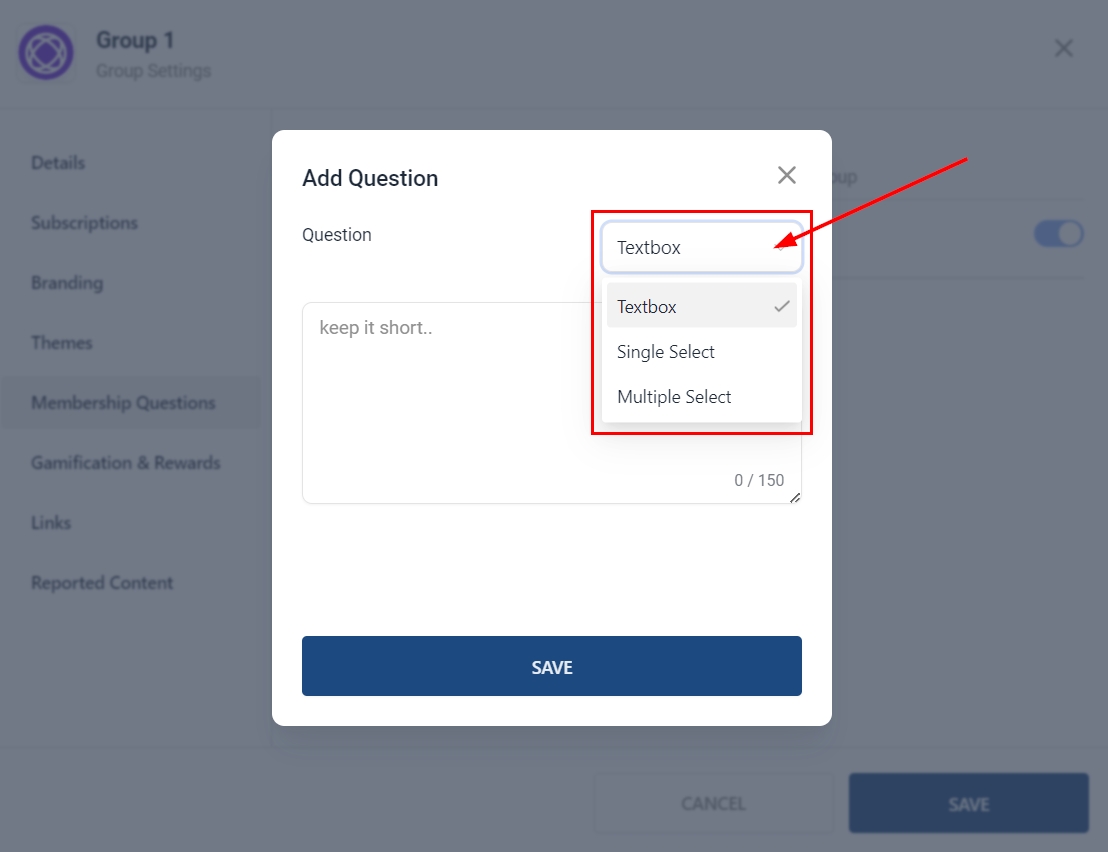Open the Details settings tab
This screenshot has height=852, width=1108.
tap(58, 163)
